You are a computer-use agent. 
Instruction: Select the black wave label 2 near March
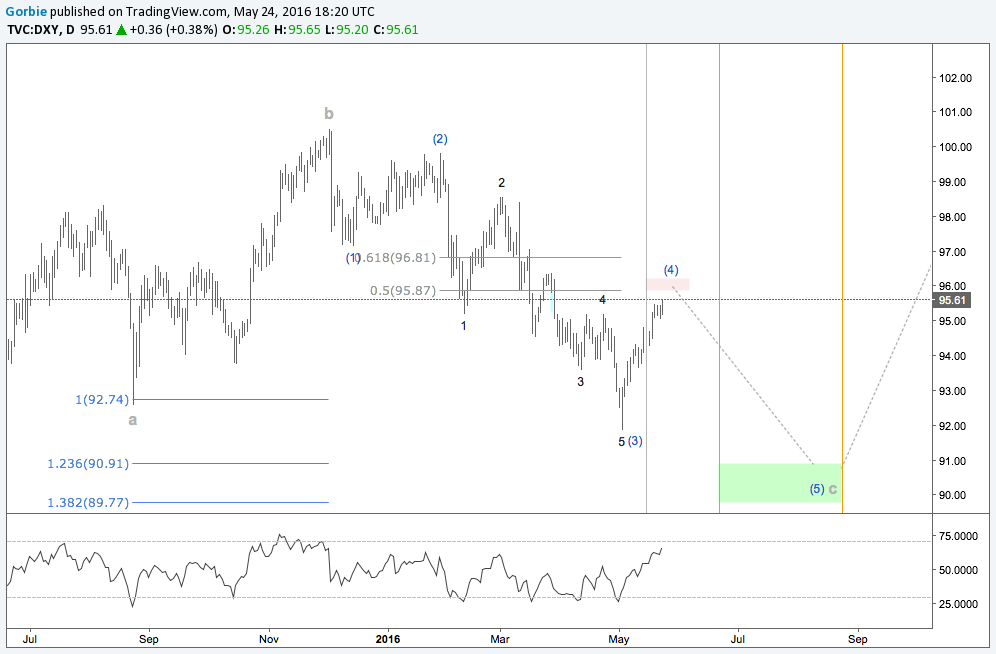point(502,183)
